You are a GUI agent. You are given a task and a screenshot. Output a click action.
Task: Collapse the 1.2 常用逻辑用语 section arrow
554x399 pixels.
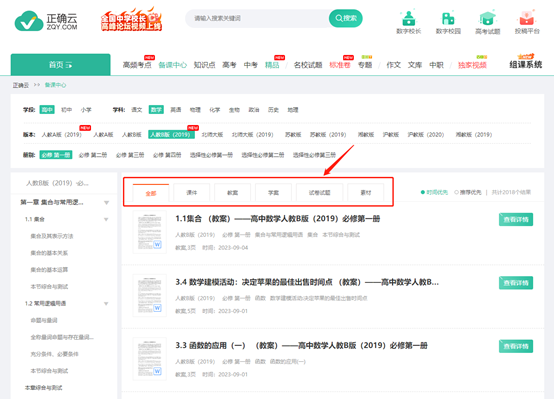click(106, 304)
